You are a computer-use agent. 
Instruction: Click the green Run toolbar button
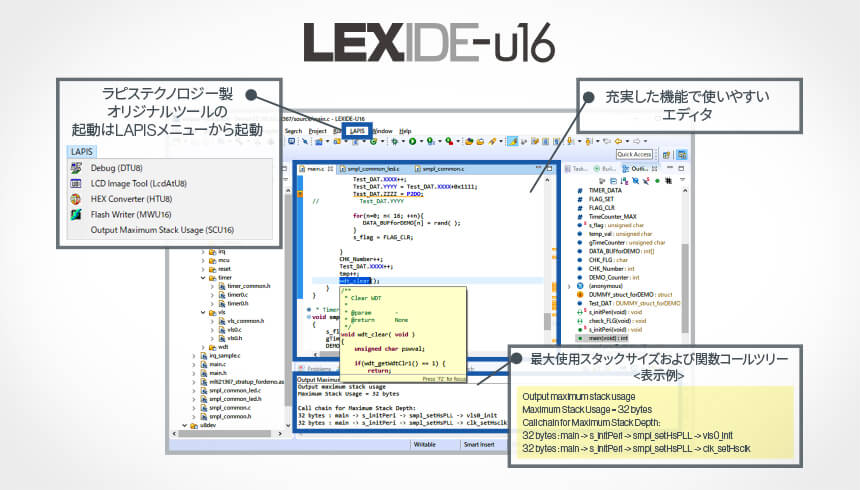412,142
